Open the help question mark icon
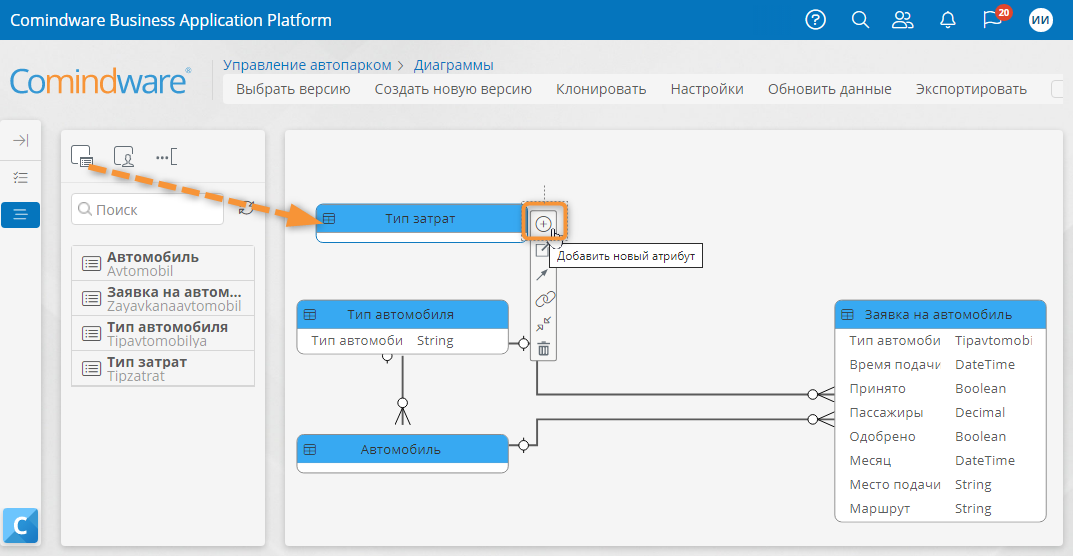 (x=816, y=20)
